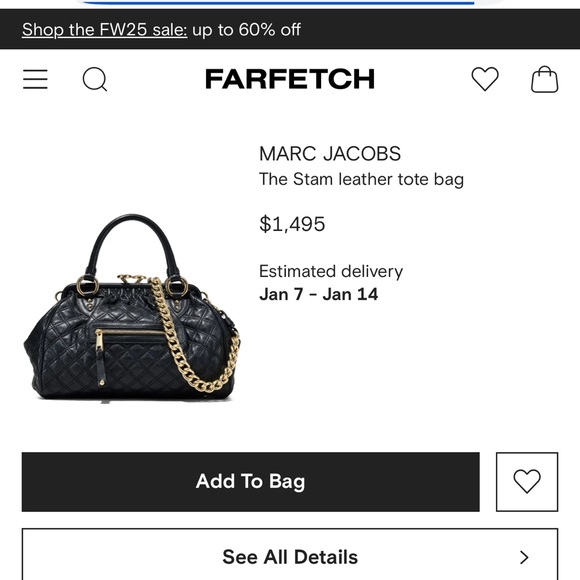This screenshot has width=580, height=580.
Task: Expand the See All Details chevron arrow
Action: click(524, 557)
